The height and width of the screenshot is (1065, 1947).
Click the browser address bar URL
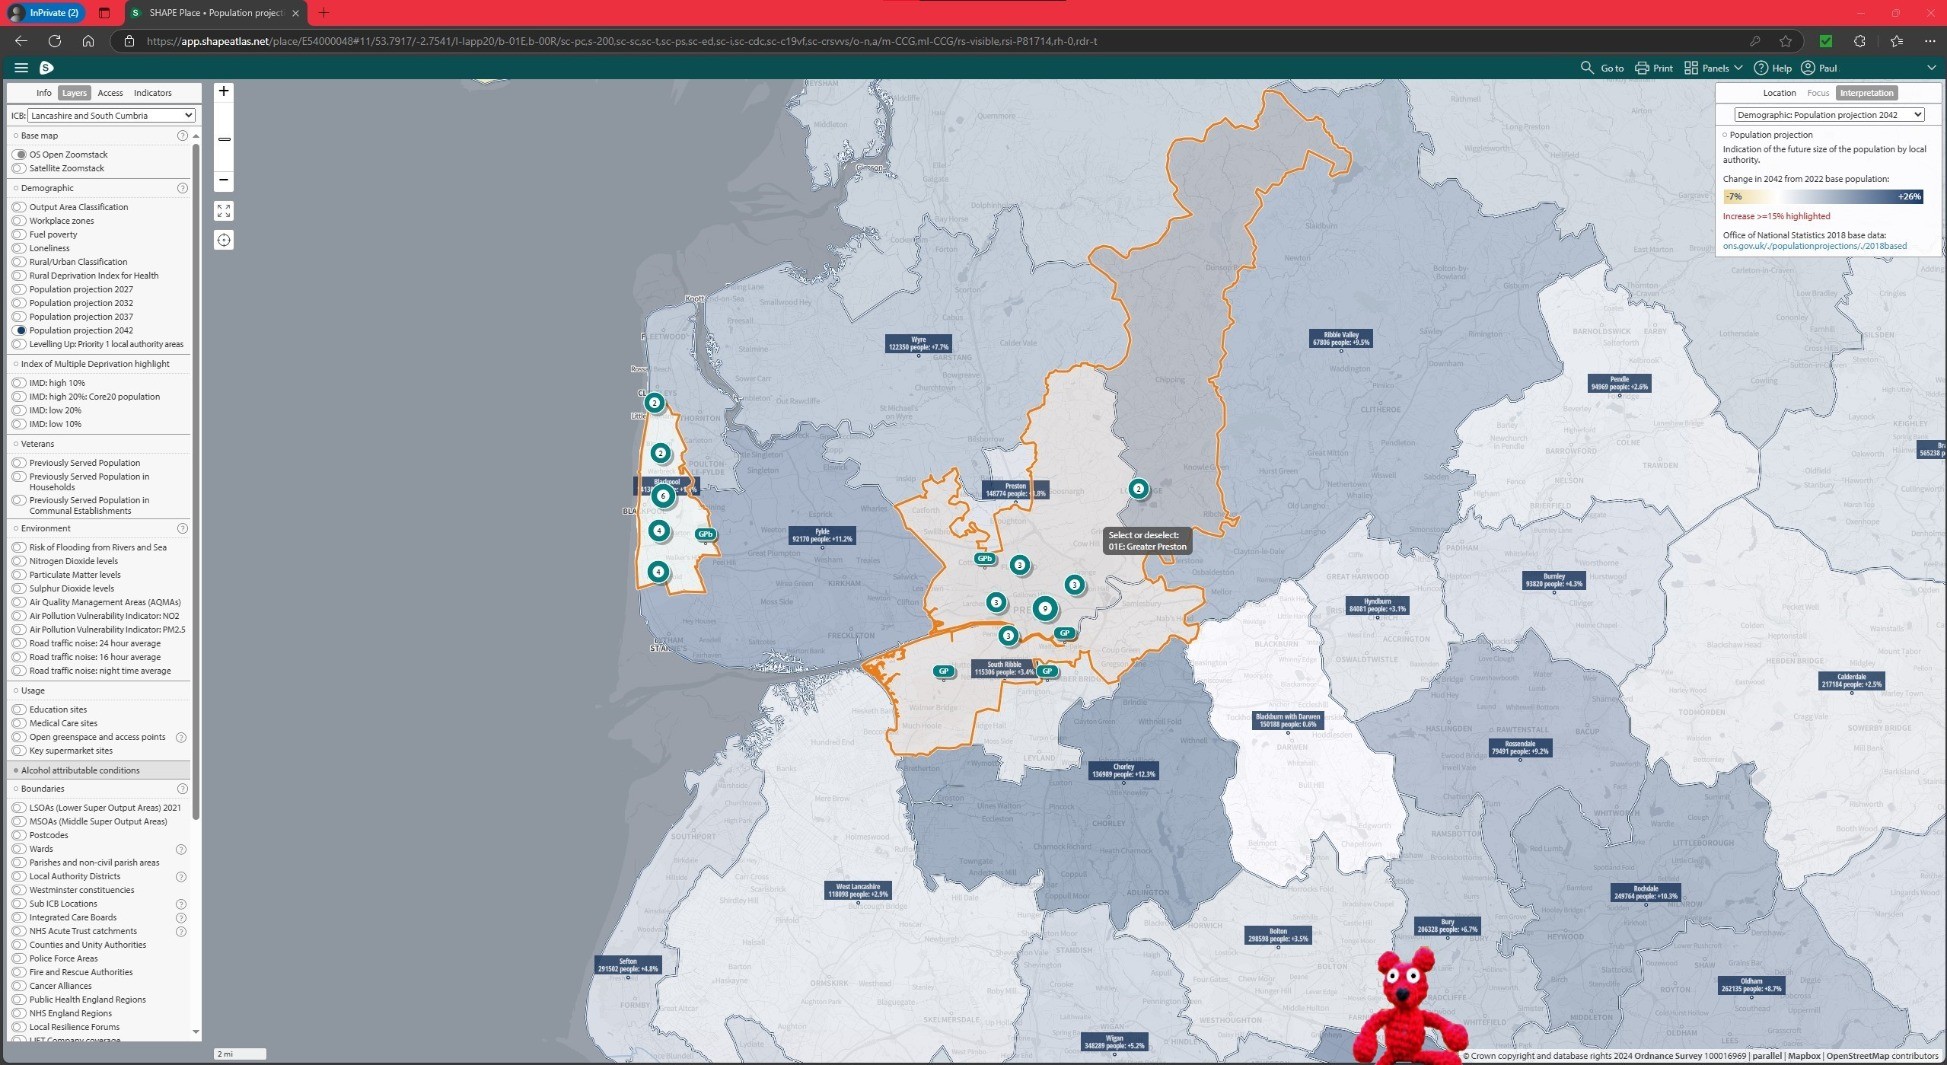(621, 41)
